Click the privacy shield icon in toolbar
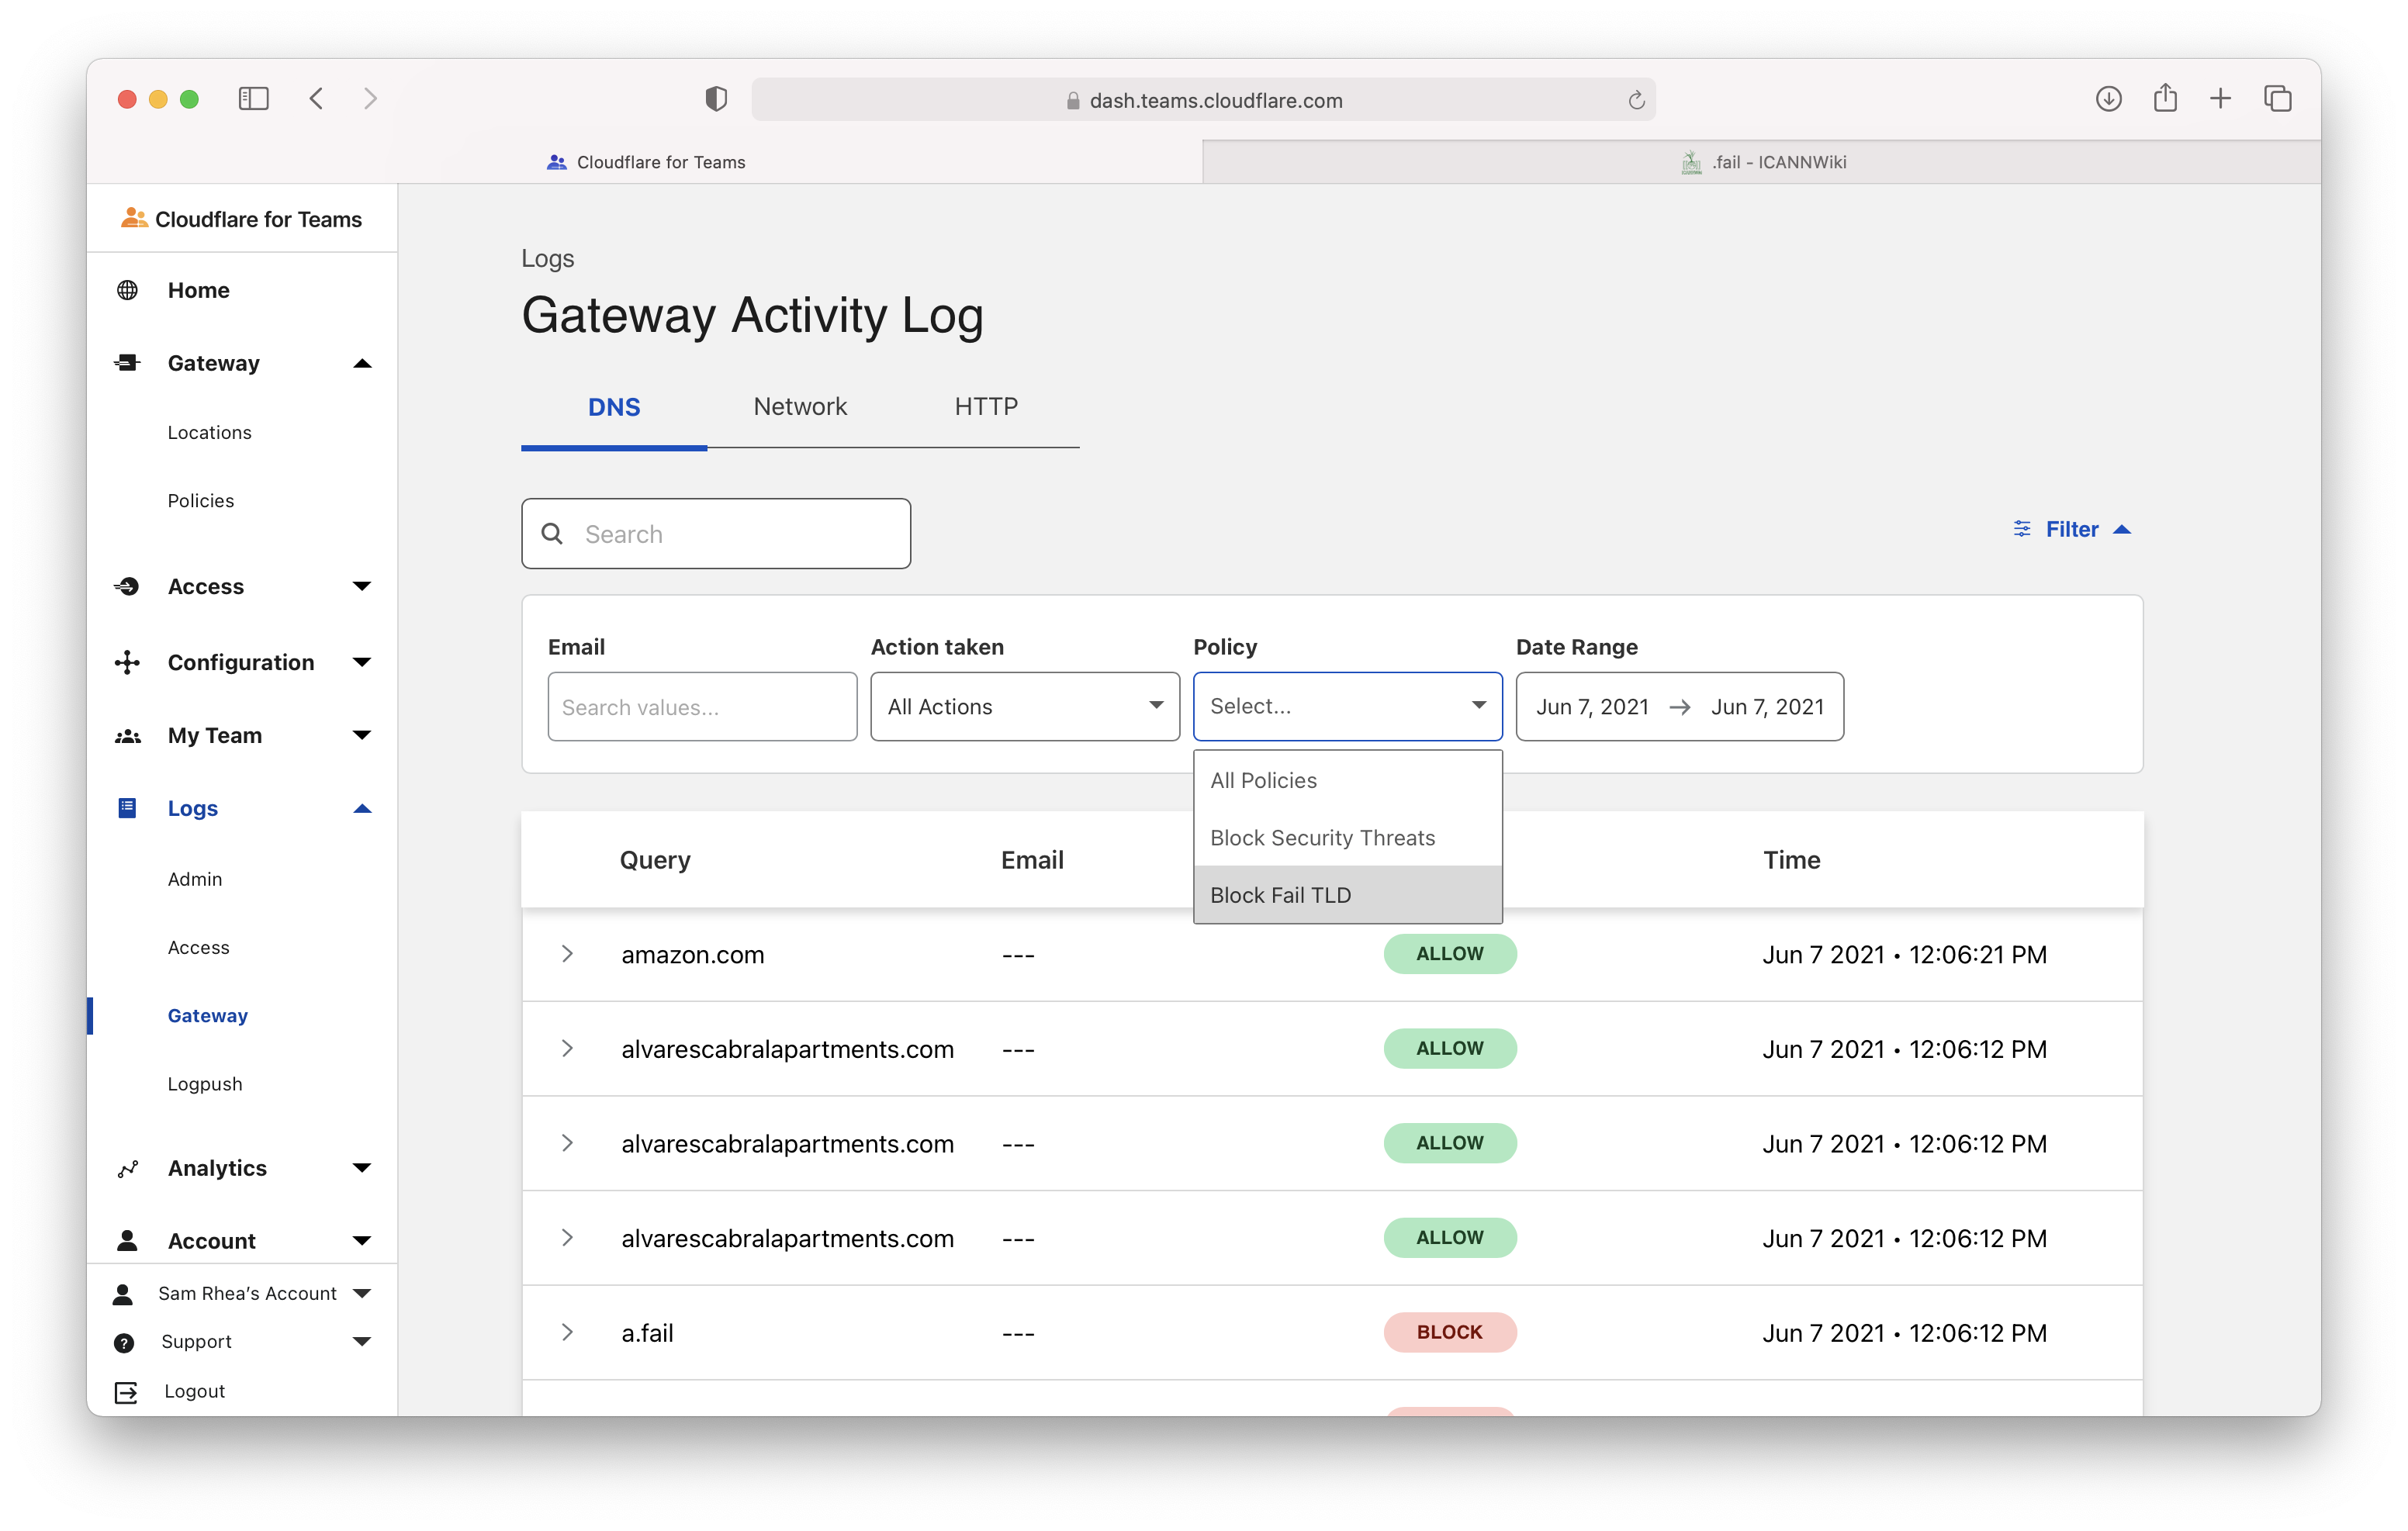 click(715, 99)
